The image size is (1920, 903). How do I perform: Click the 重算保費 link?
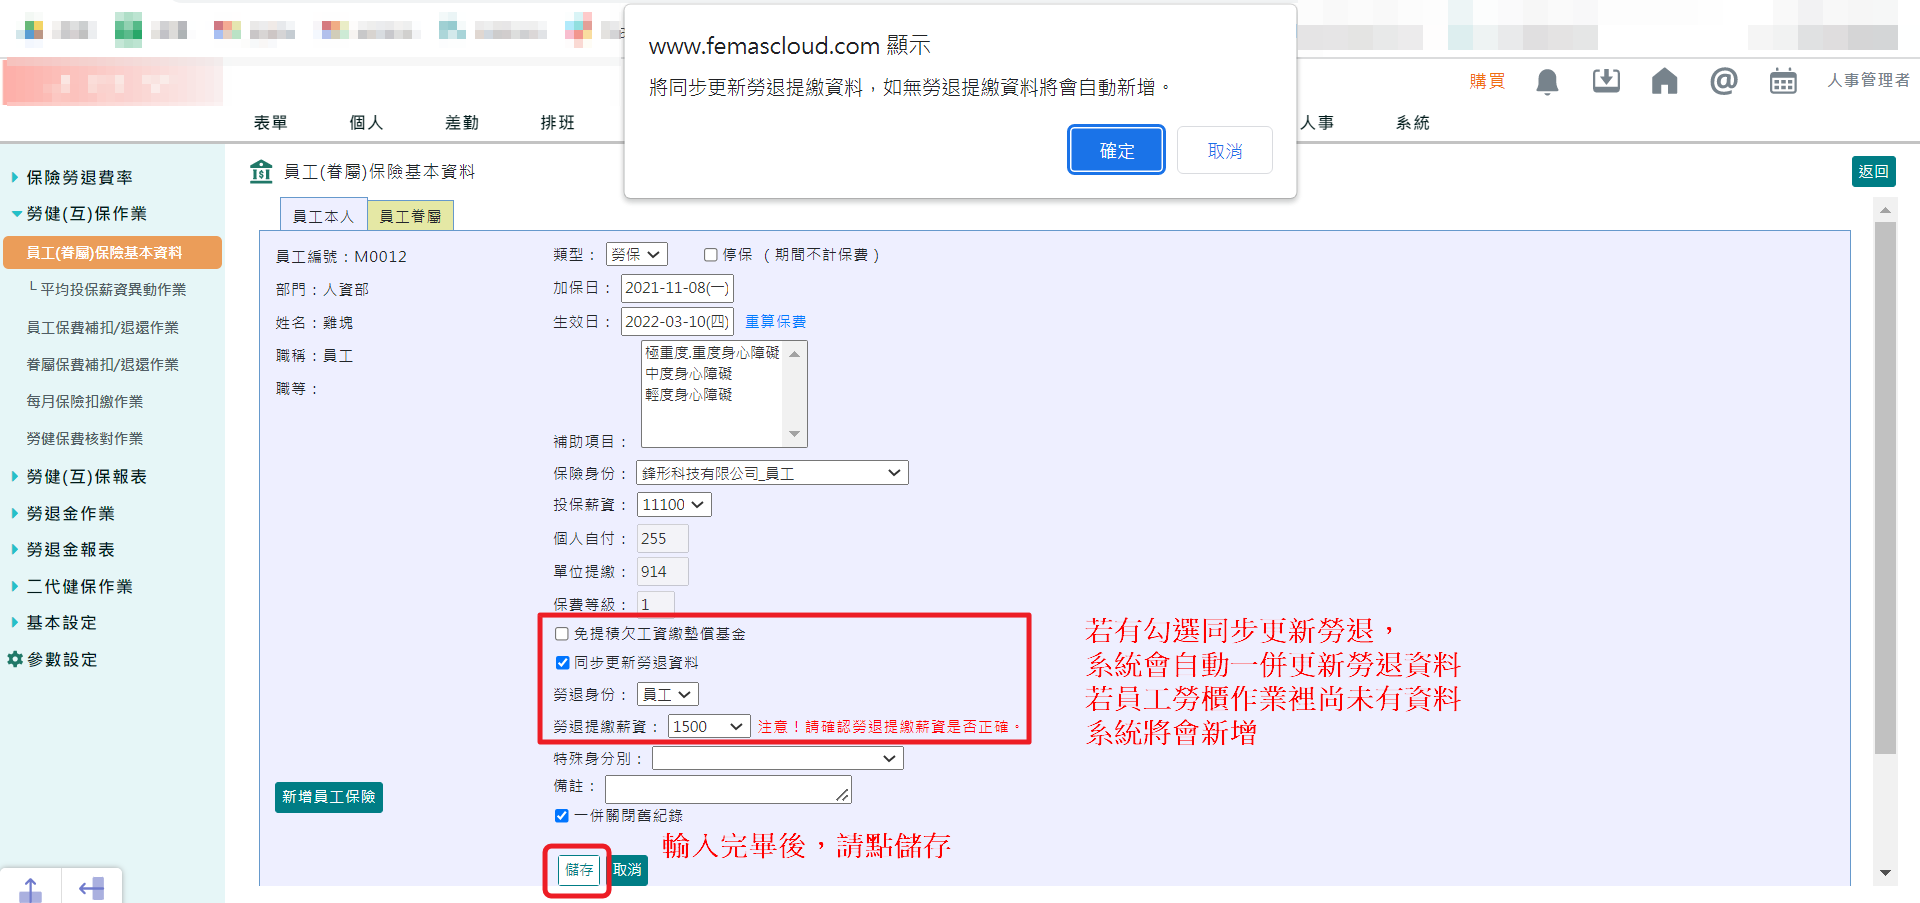point(774,321)
